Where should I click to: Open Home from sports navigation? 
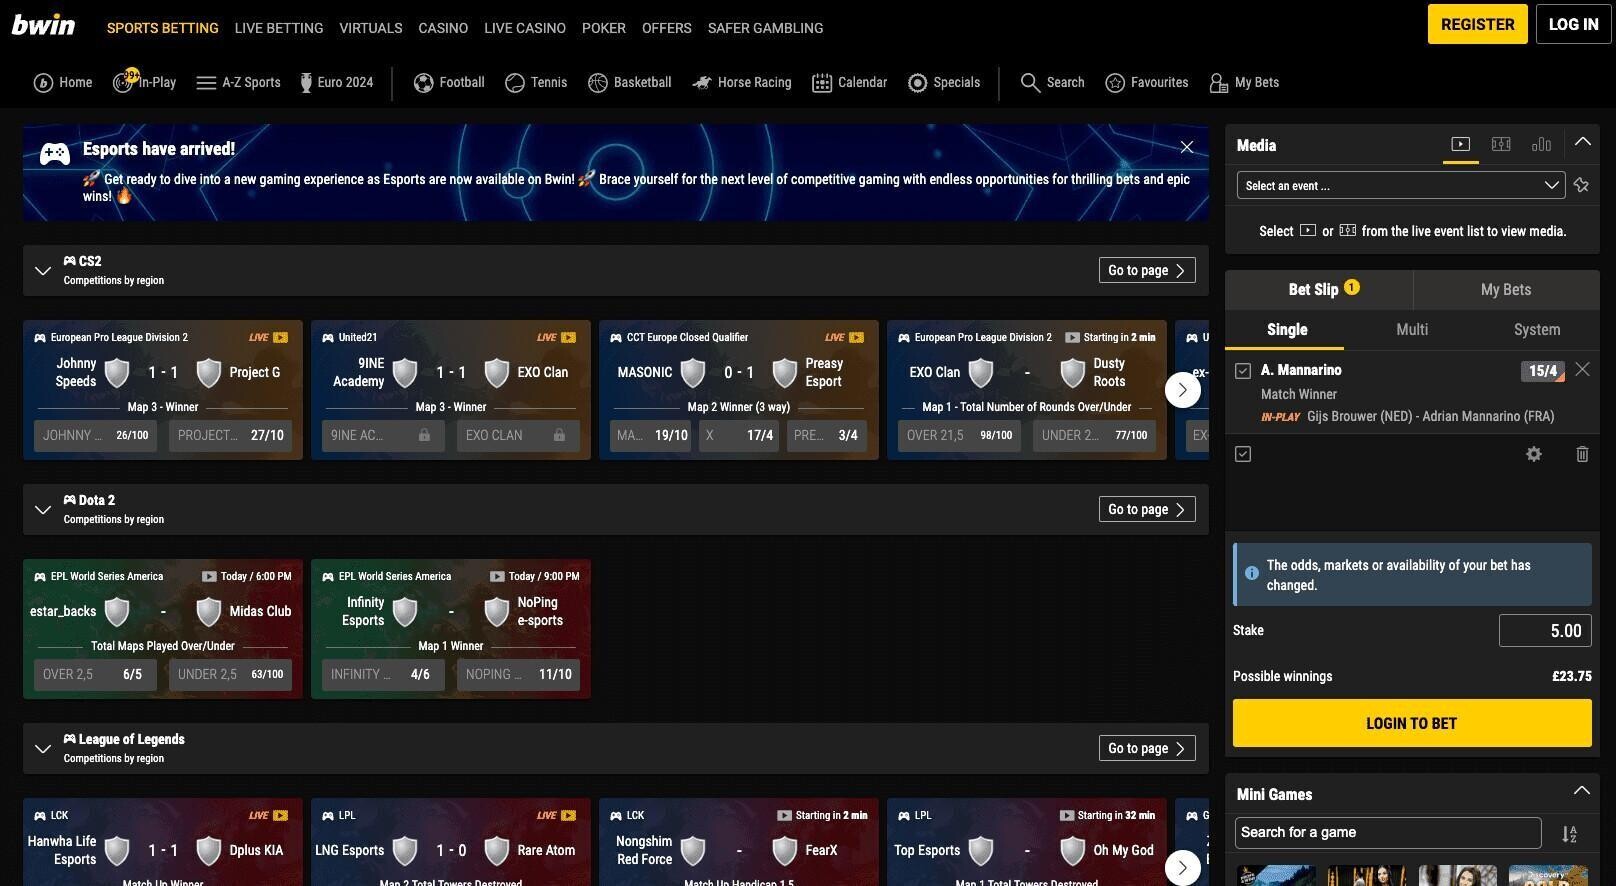(62, 83)
